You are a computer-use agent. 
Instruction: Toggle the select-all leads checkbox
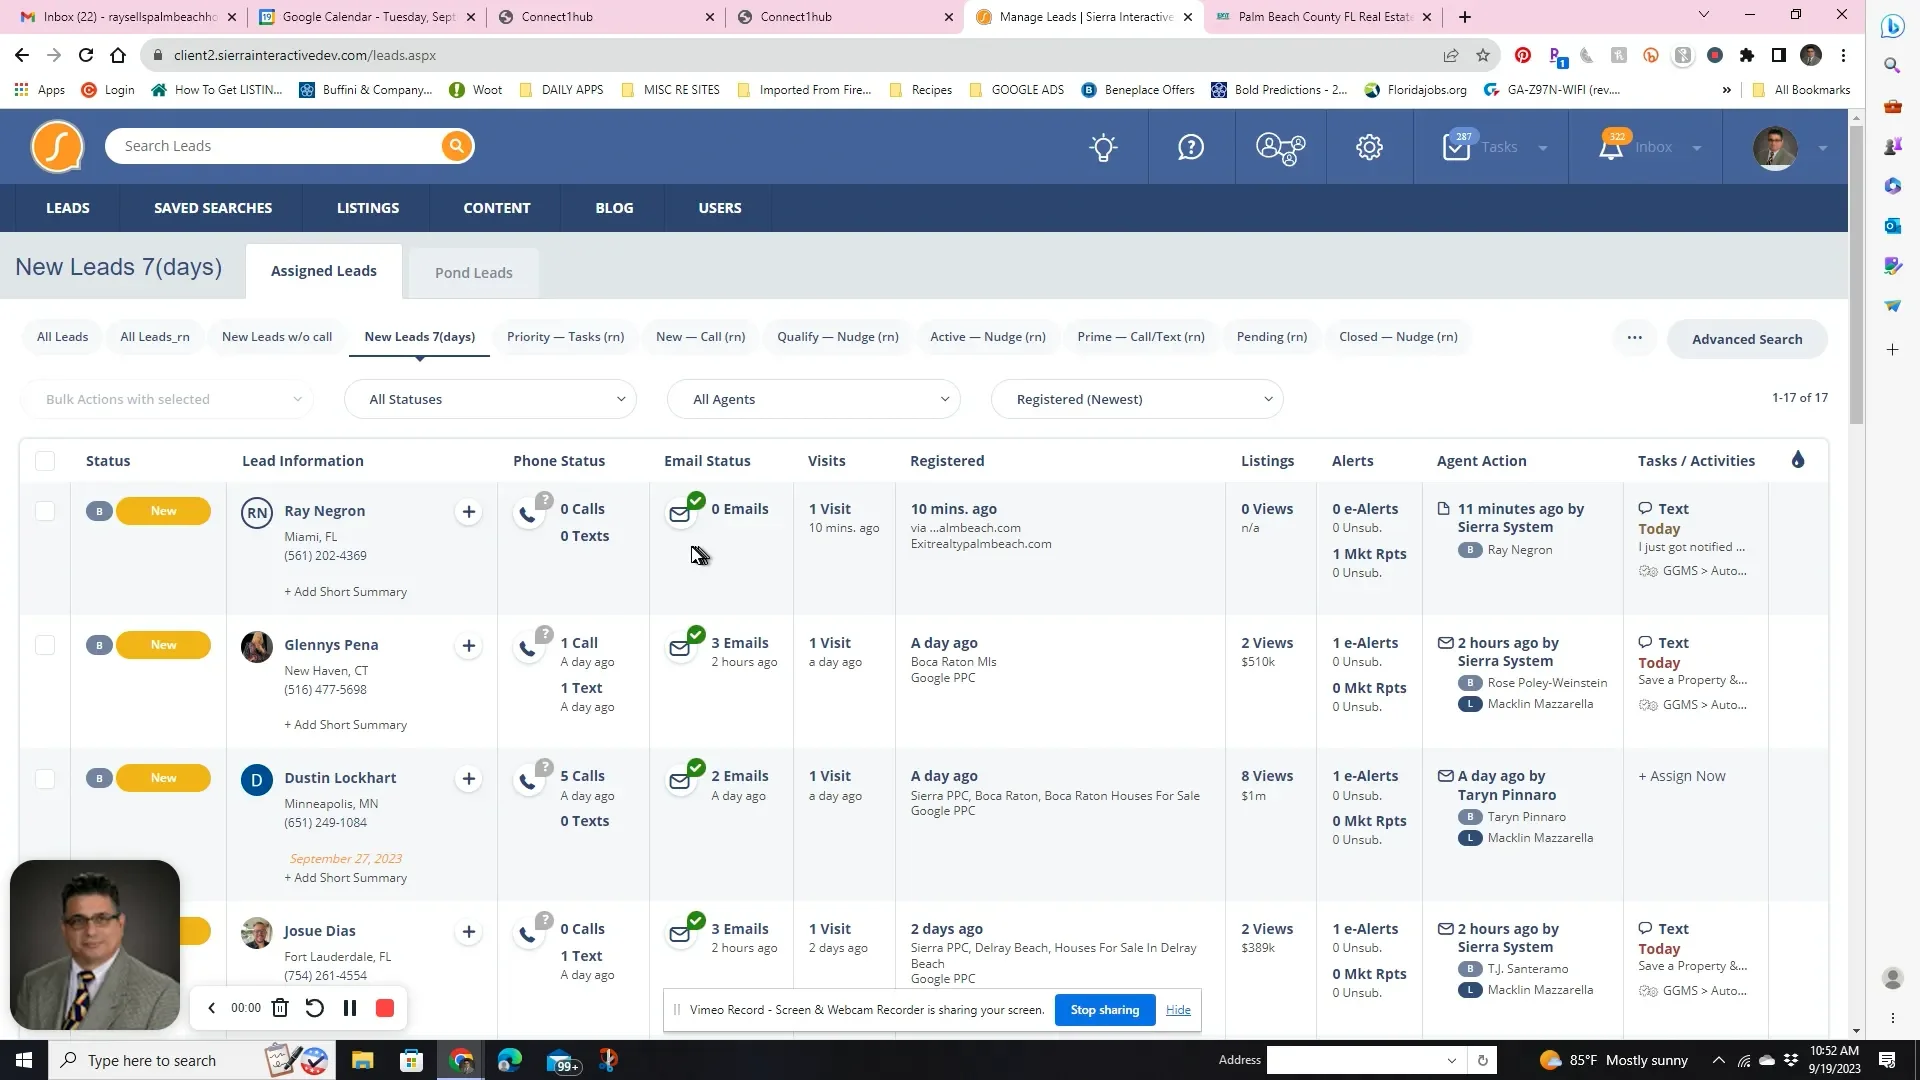click(45, 461)
